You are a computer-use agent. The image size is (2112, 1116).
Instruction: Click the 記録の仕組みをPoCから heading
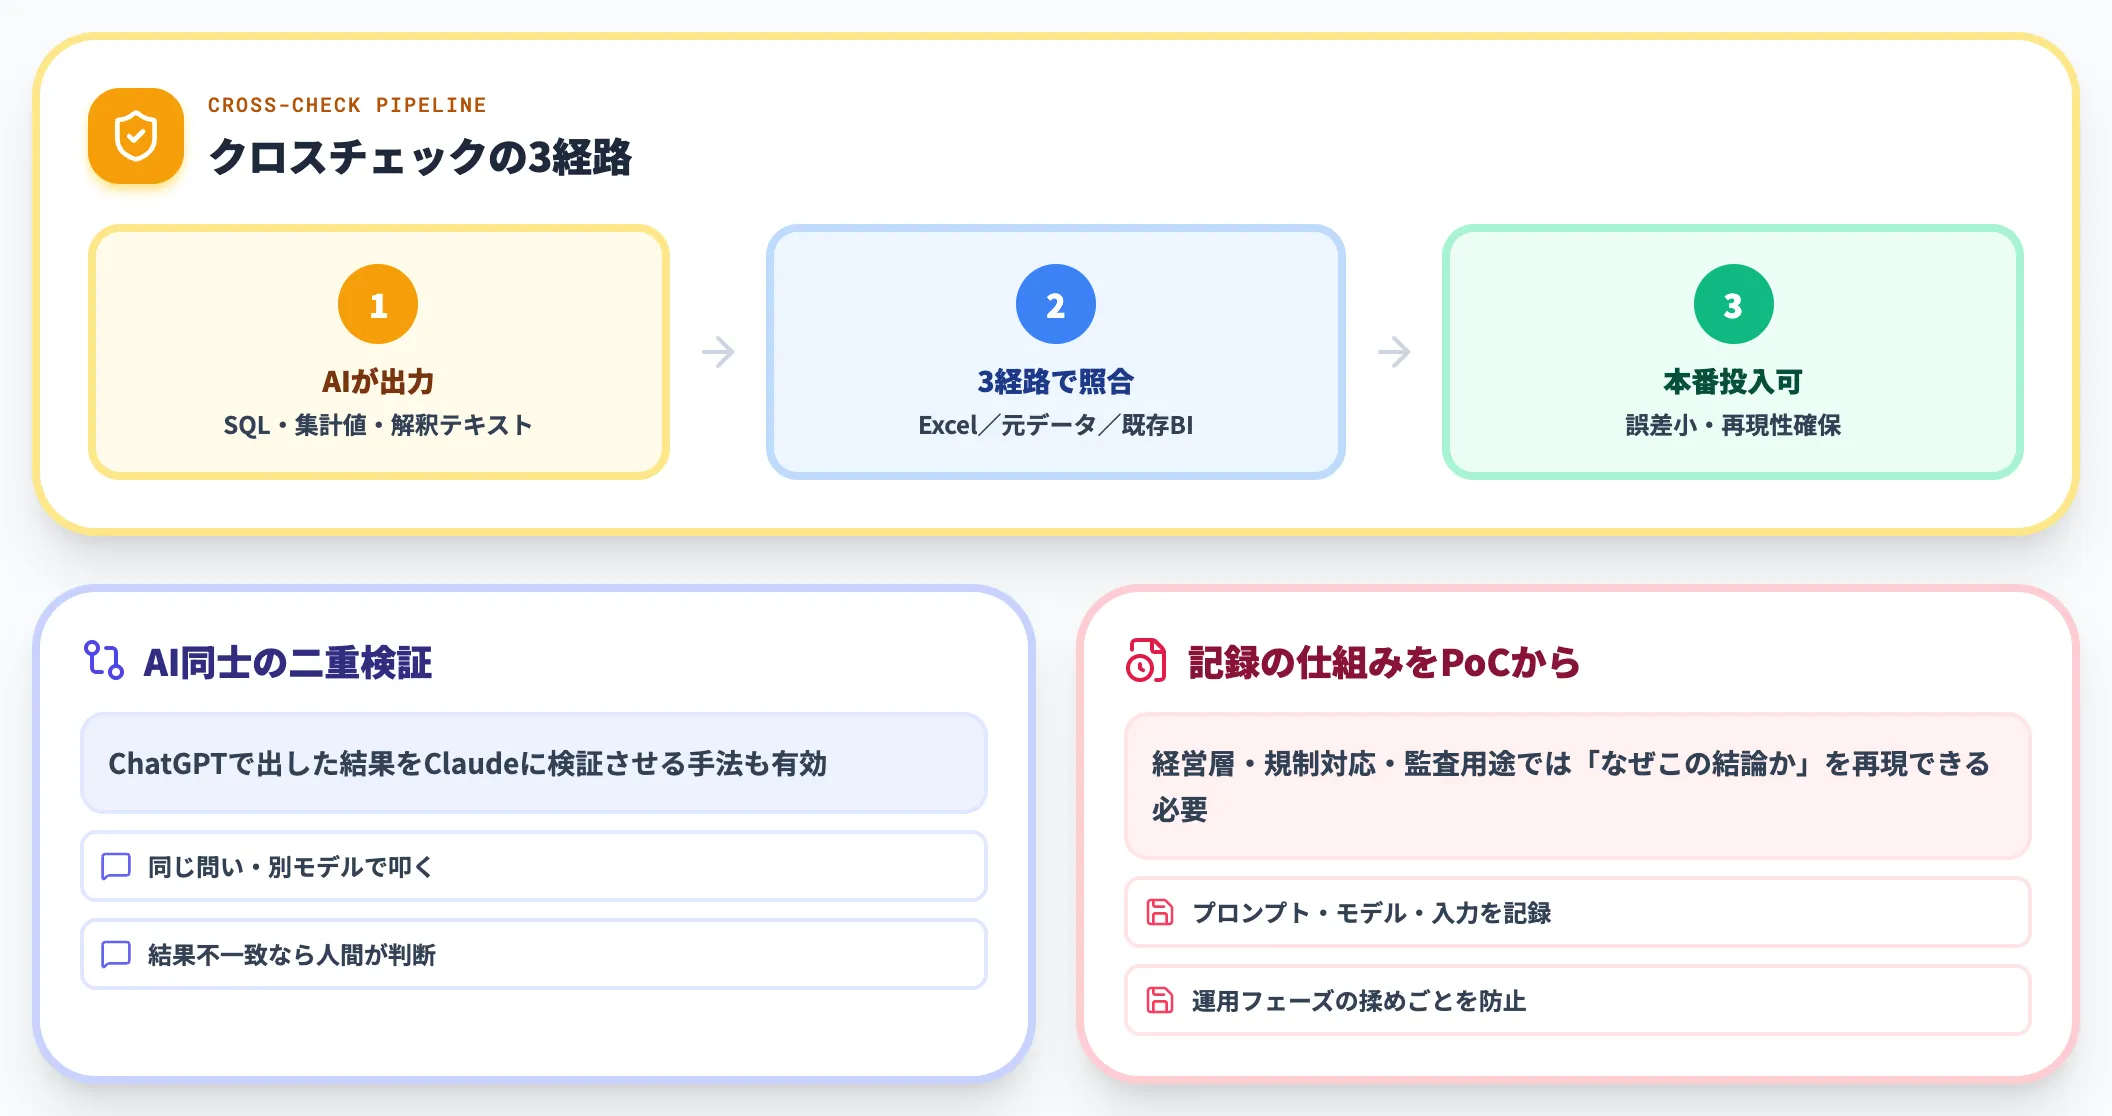pos(1384,662)
